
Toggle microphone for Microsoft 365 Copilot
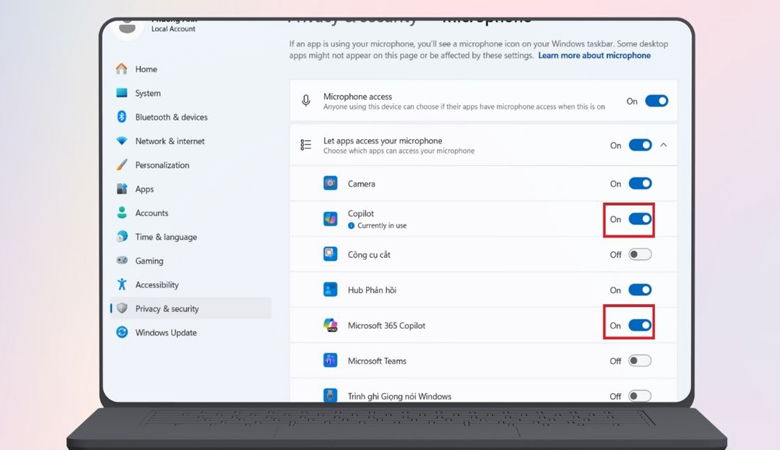pyautogui.click(x=640, y=325)
